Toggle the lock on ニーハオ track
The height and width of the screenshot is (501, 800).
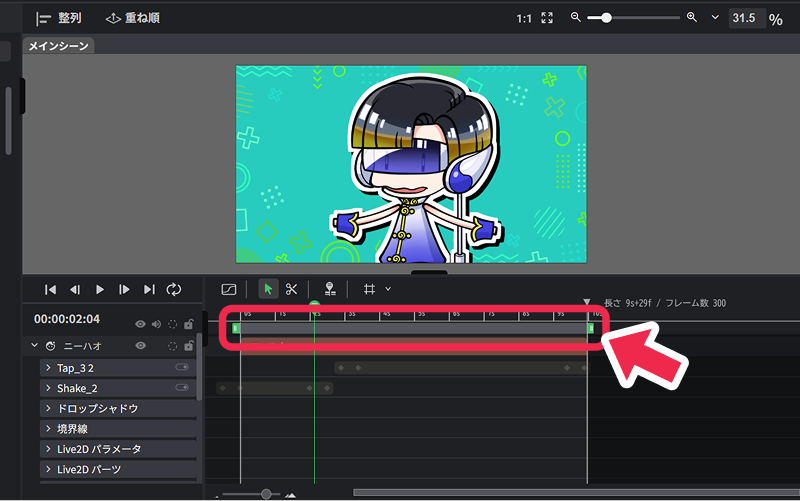point(188,346)
